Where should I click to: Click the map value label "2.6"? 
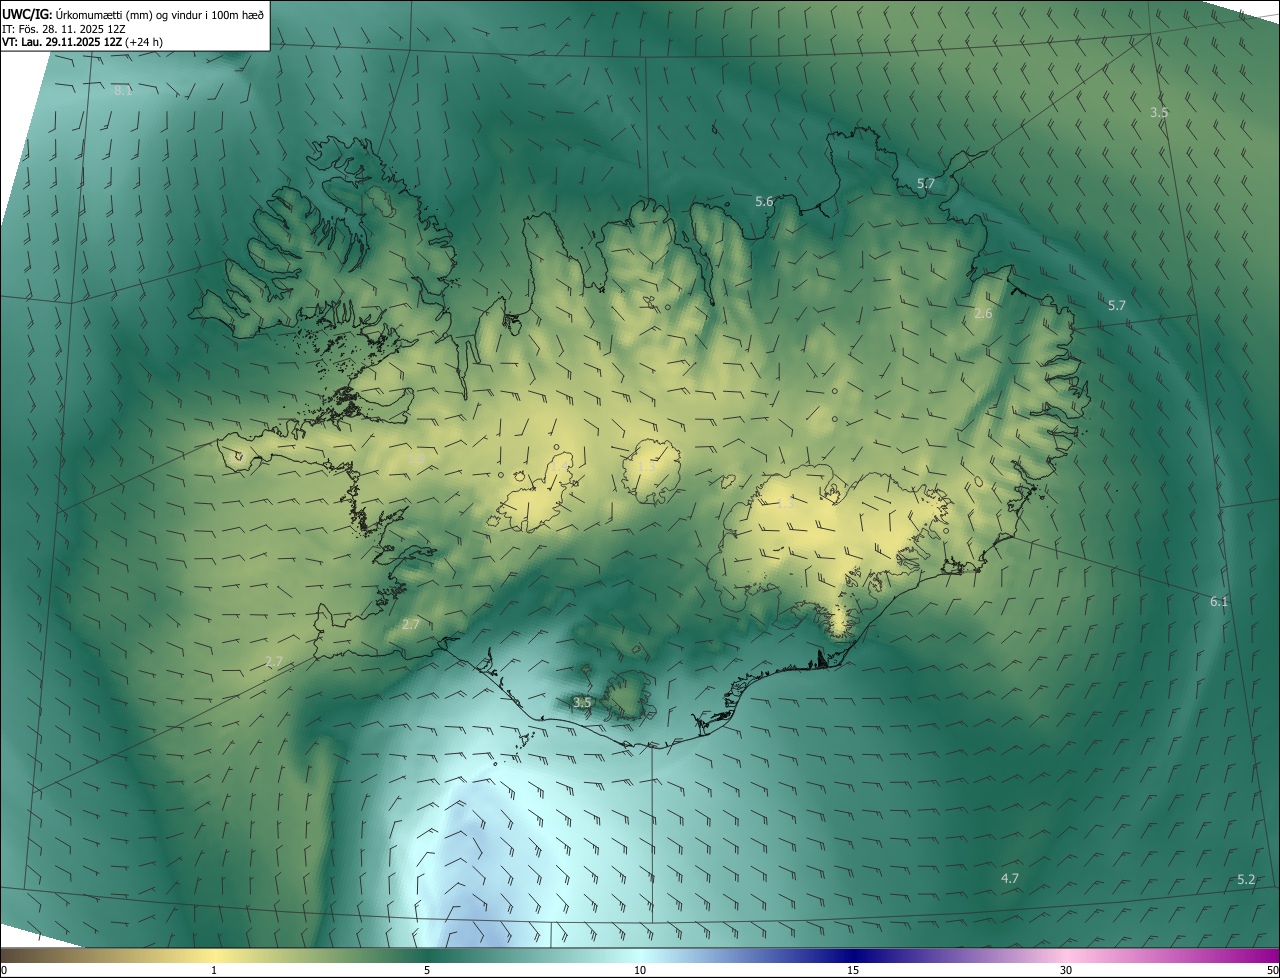983,314
